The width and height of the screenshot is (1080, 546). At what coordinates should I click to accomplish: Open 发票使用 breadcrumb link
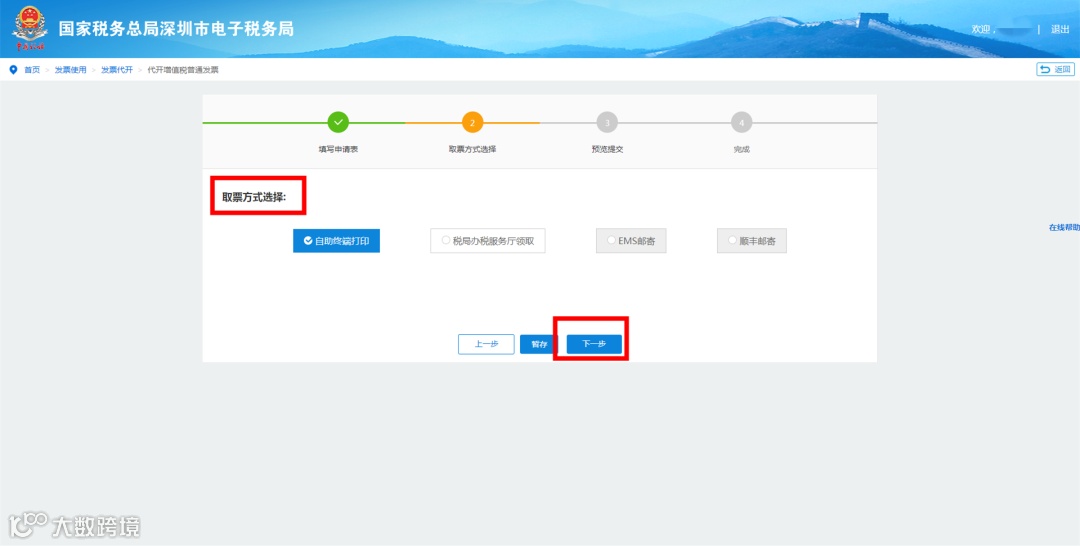[70, 70]
